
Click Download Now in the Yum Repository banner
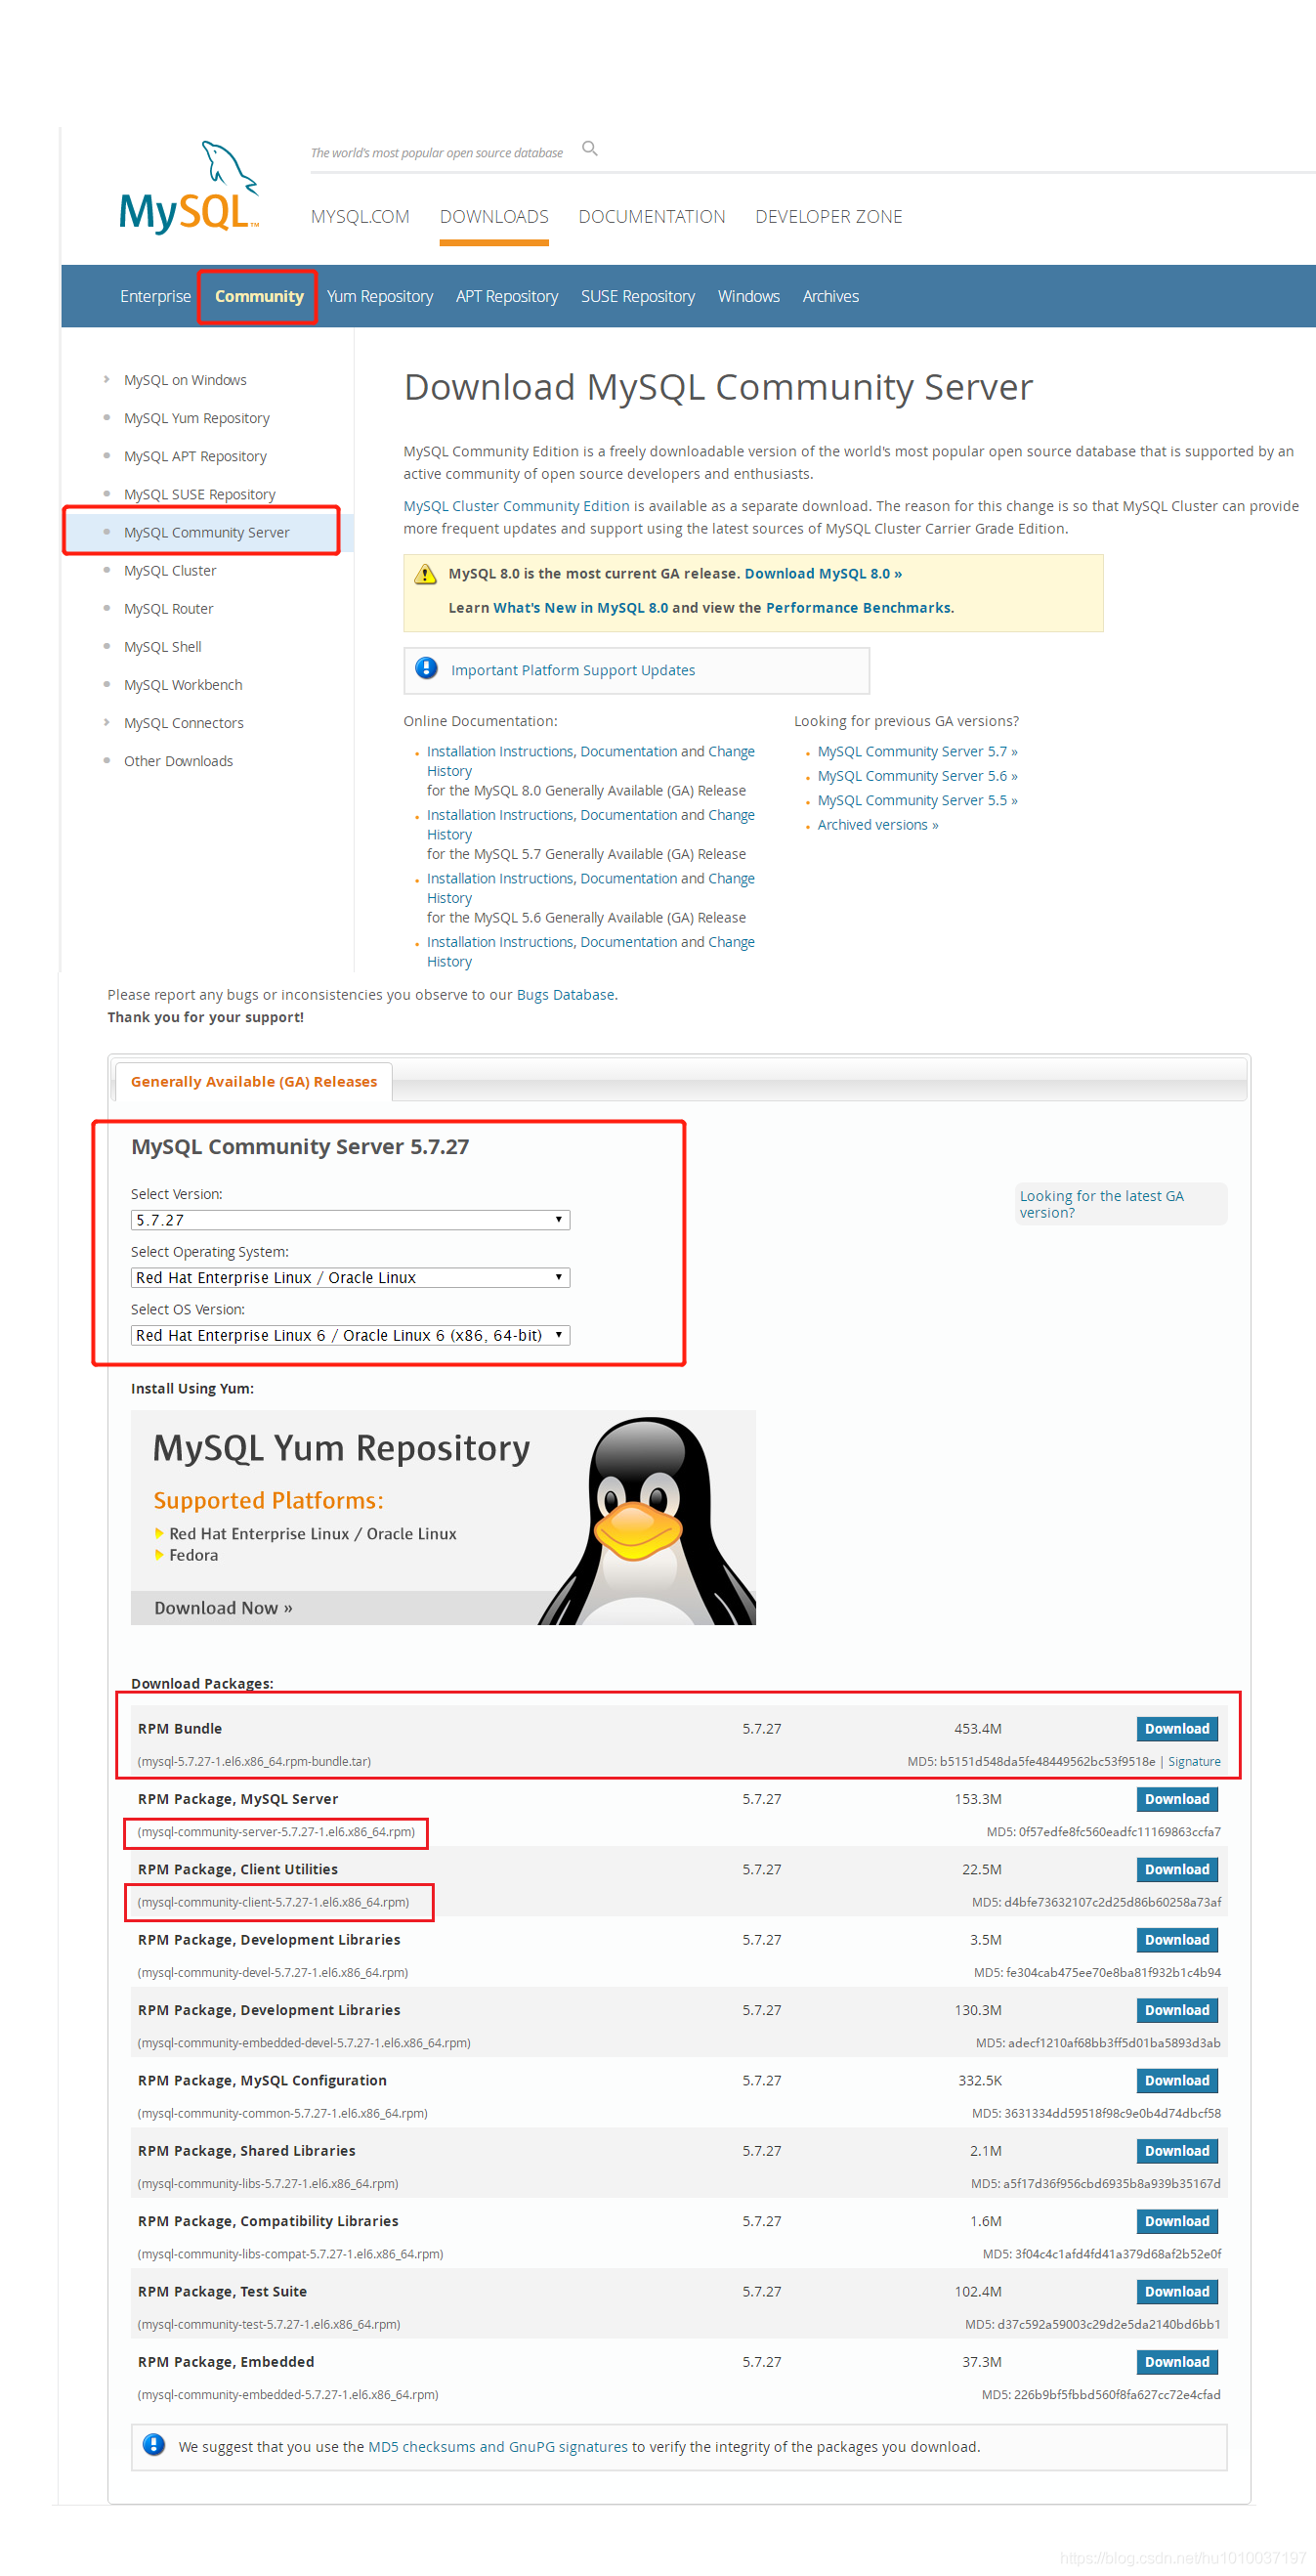click(223, 1608)
